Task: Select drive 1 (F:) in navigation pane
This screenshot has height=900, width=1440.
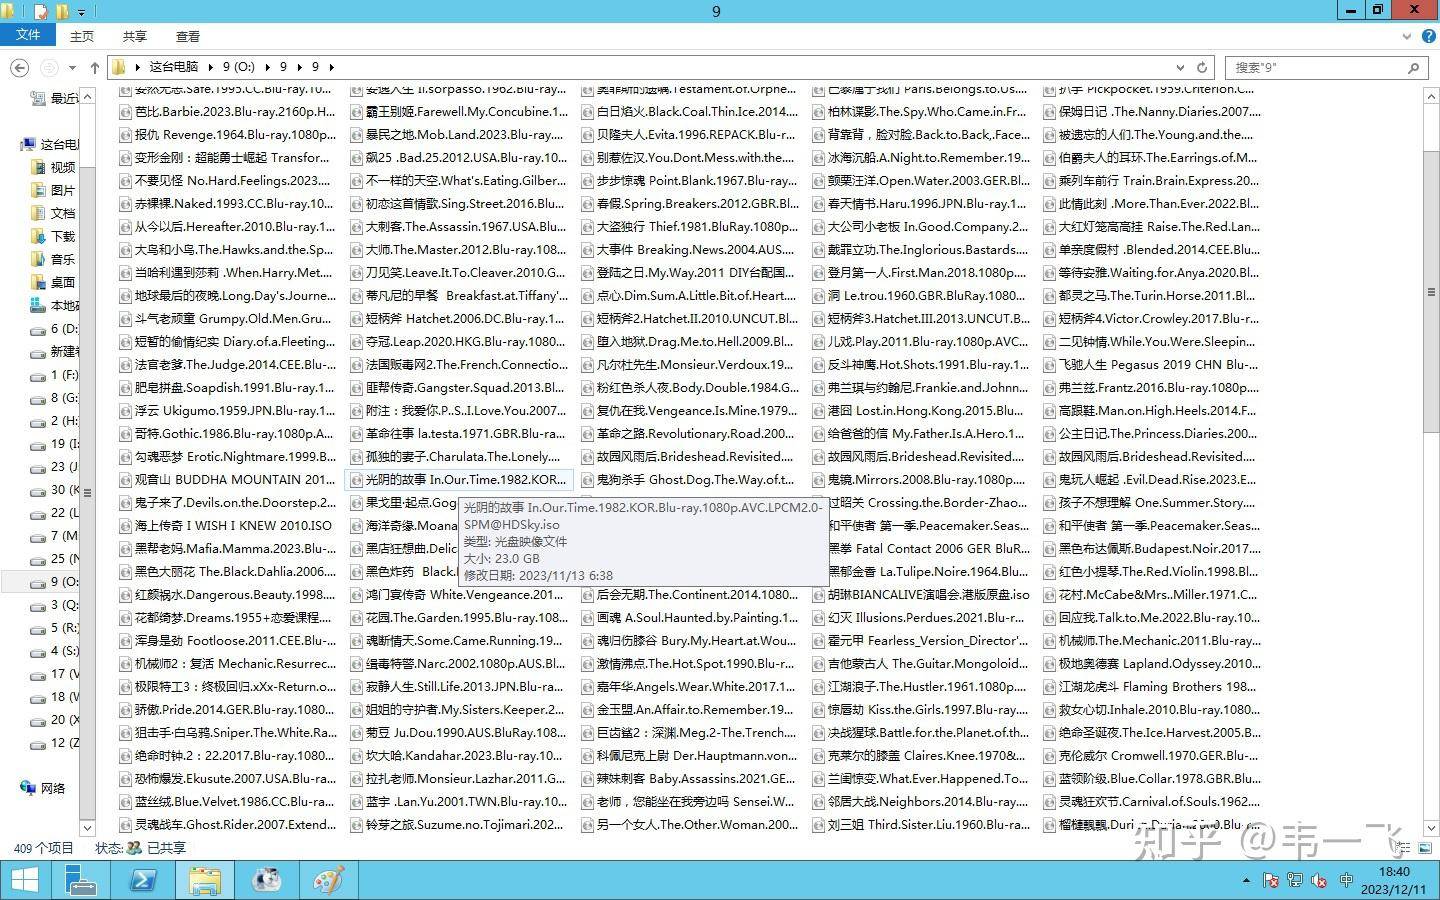Action: pyautogui.click(x=55, y=374)
